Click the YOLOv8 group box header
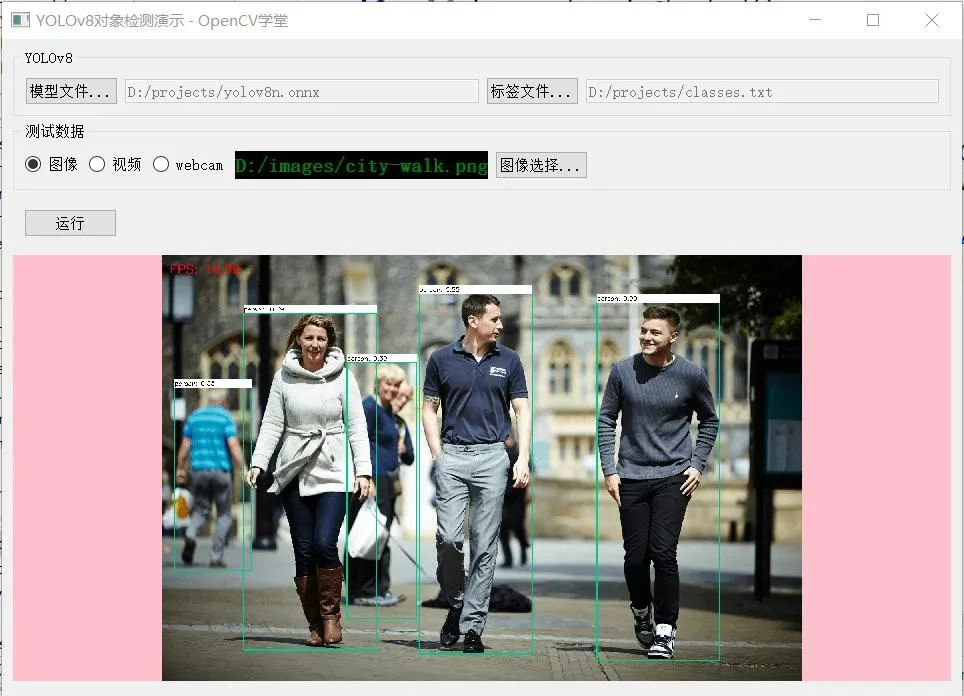 coord(48,58)
